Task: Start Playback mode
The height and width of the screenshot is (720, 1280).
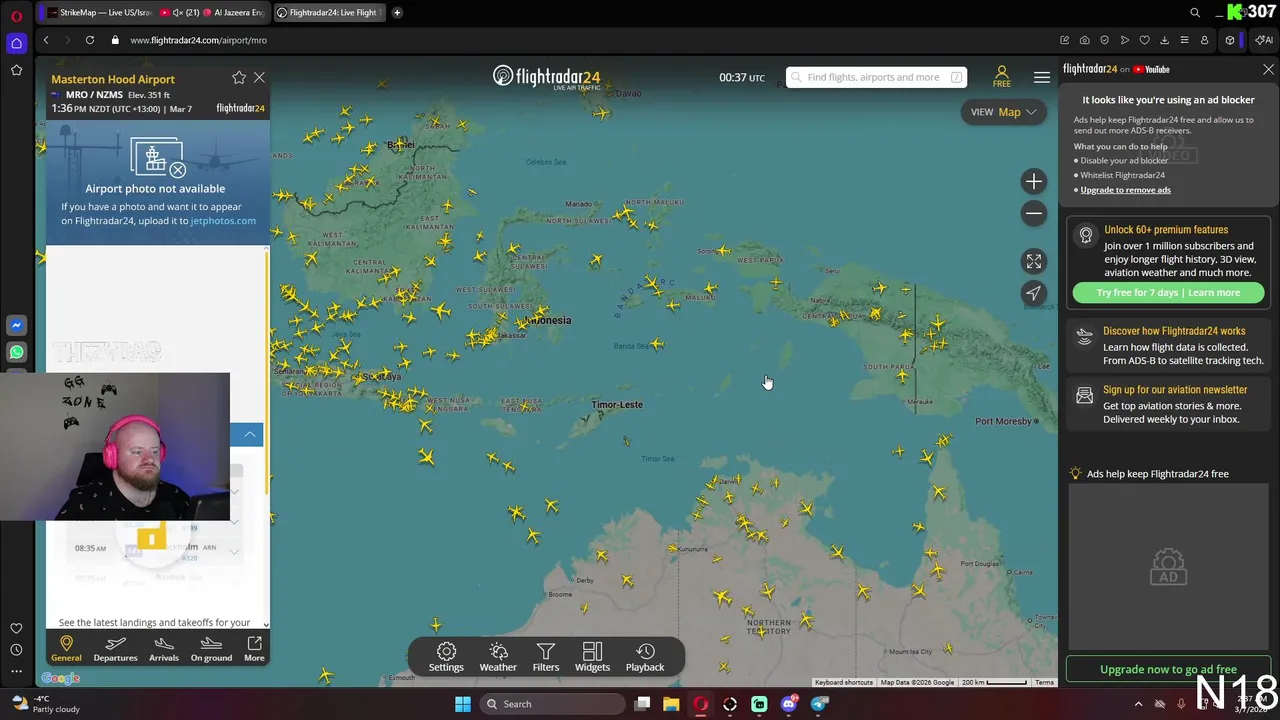Action: 645,657
